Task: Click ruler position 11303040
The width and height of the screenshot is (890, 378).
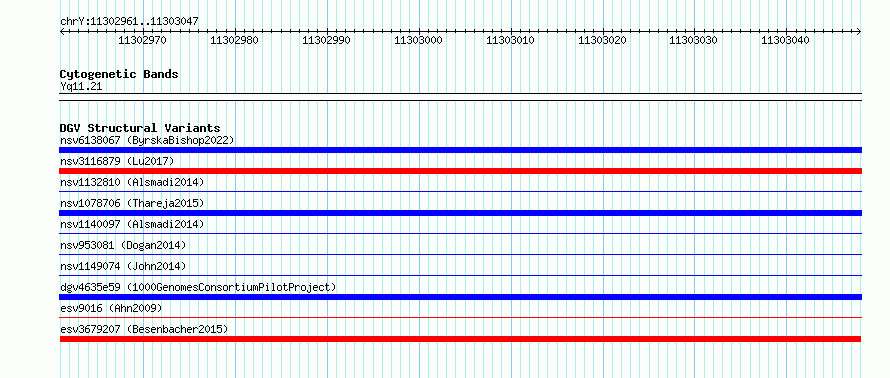Action: [786, 40]
